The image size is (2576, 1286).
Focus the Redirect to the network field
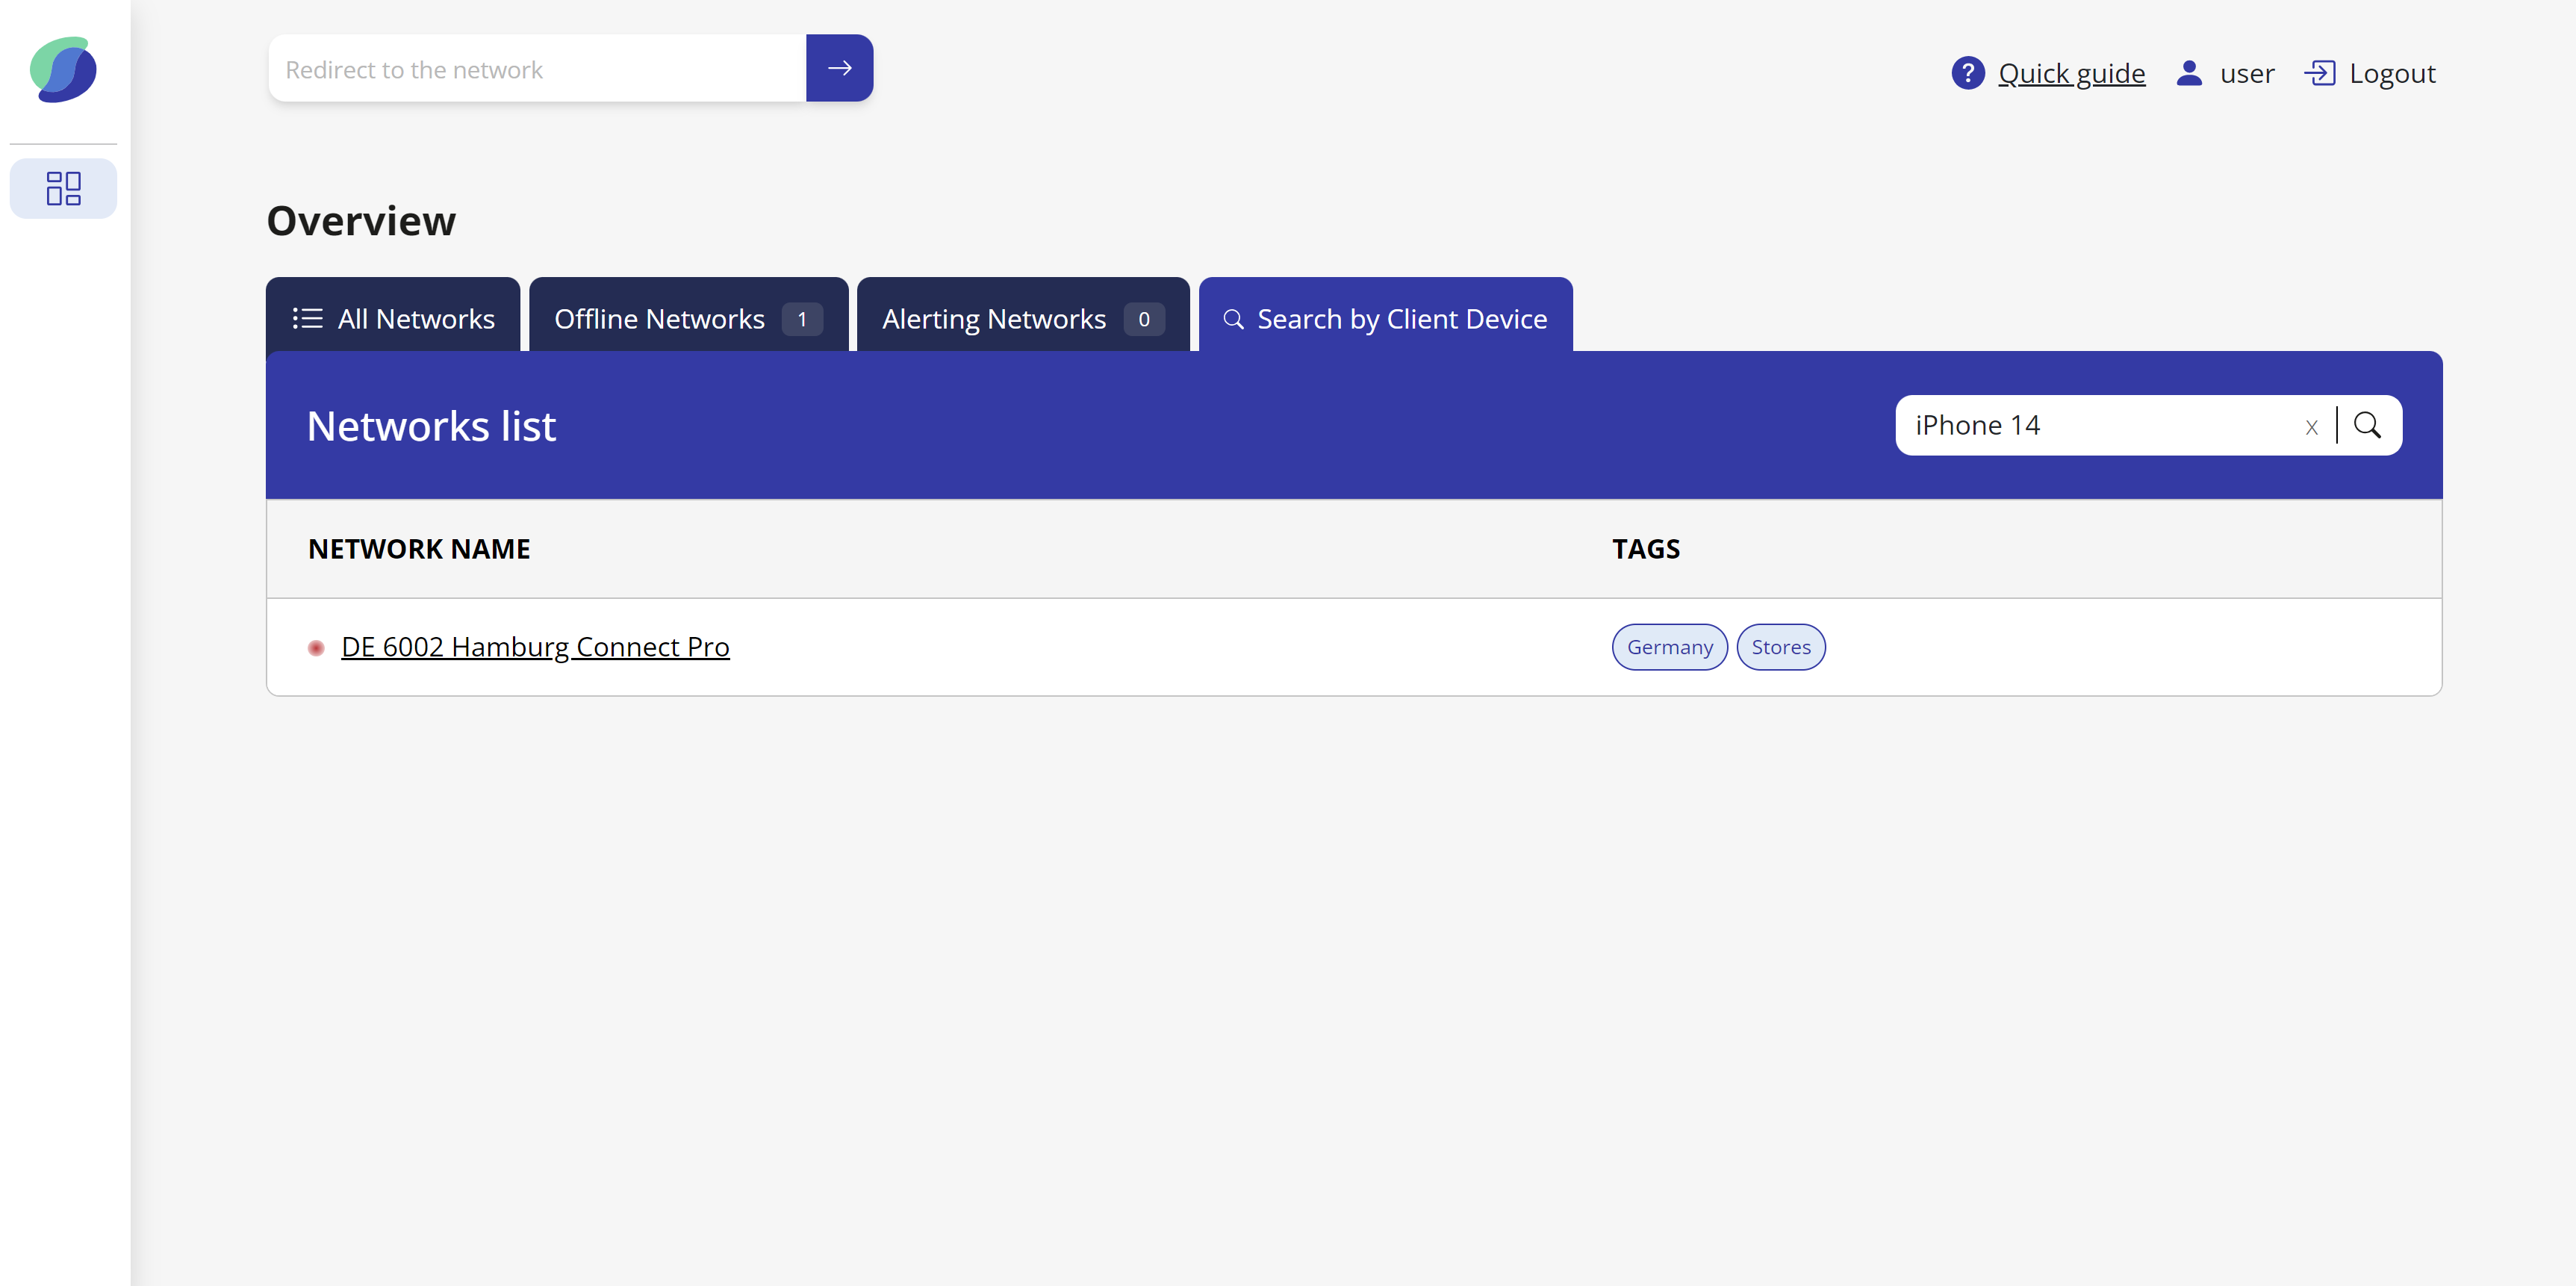coord(537,69)
